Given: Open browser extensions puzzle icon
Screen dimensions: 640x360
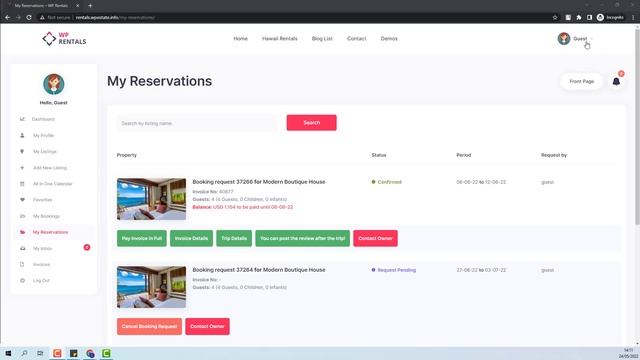Looking at the screenshot, I should coord(579,18).
